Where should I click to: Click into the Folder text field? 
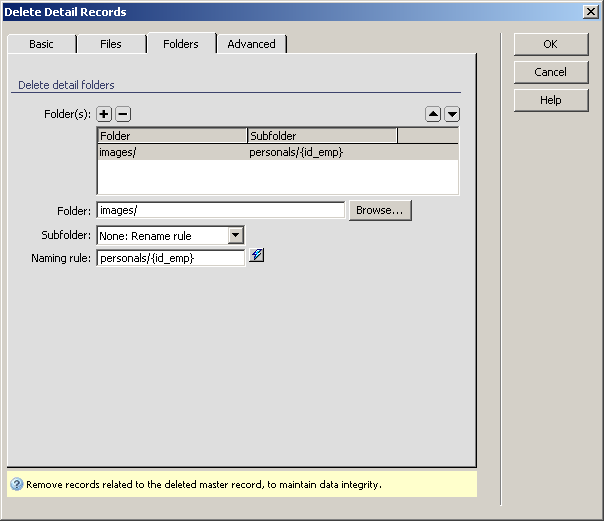pos(220,211)
